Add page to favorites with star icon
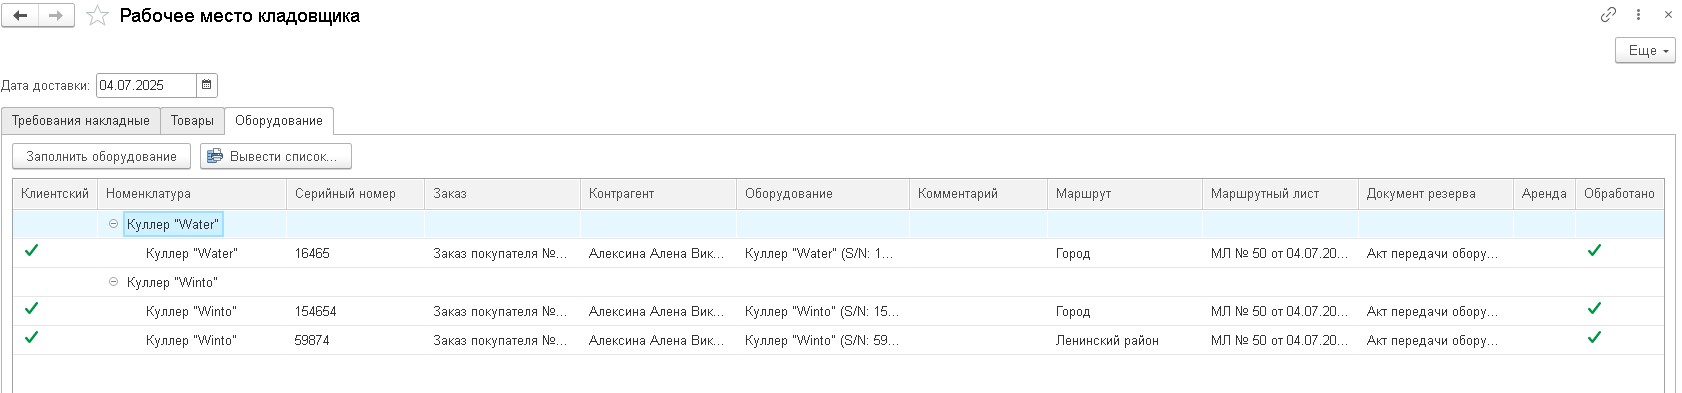Viewport: 1682px width, 393px height. [97, 16]
